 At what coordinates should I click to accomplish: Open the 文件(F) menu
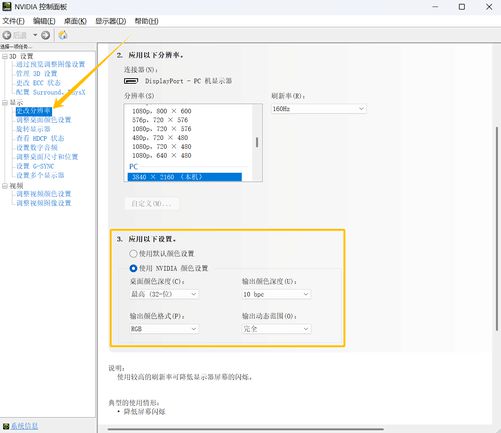click(14, 21)
